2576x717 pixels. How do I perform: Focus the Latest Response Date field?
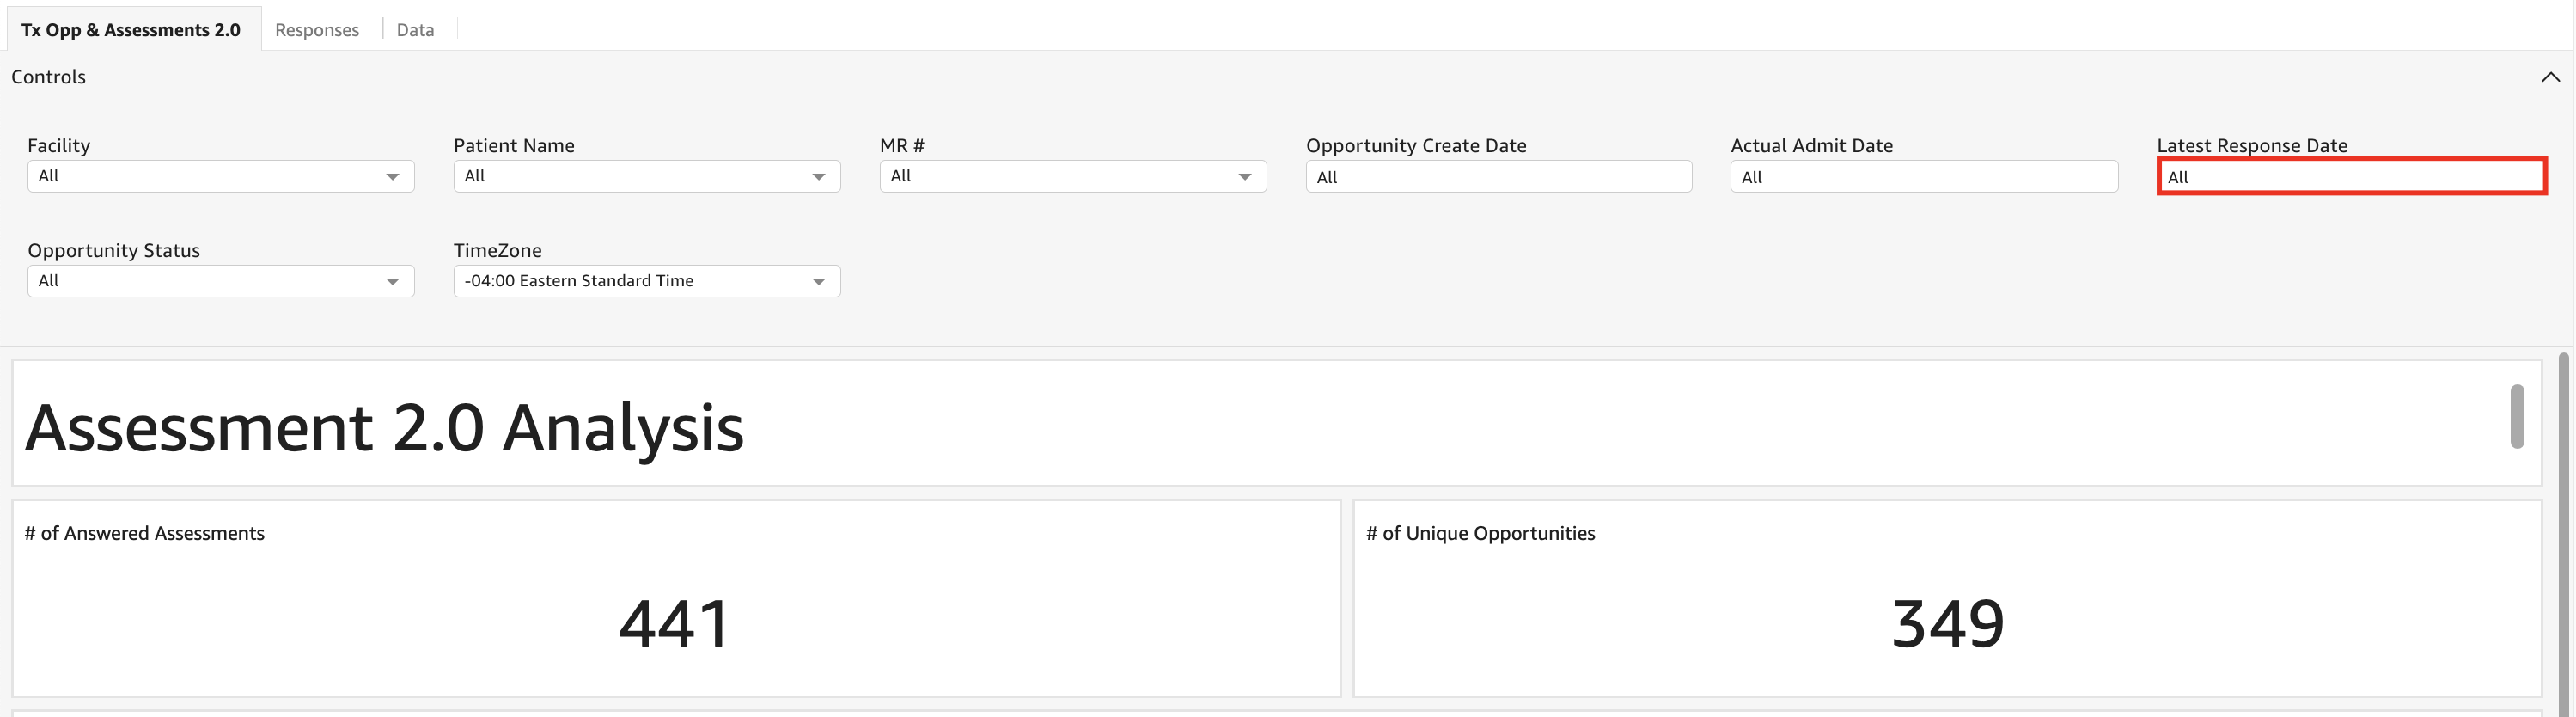2350,177
